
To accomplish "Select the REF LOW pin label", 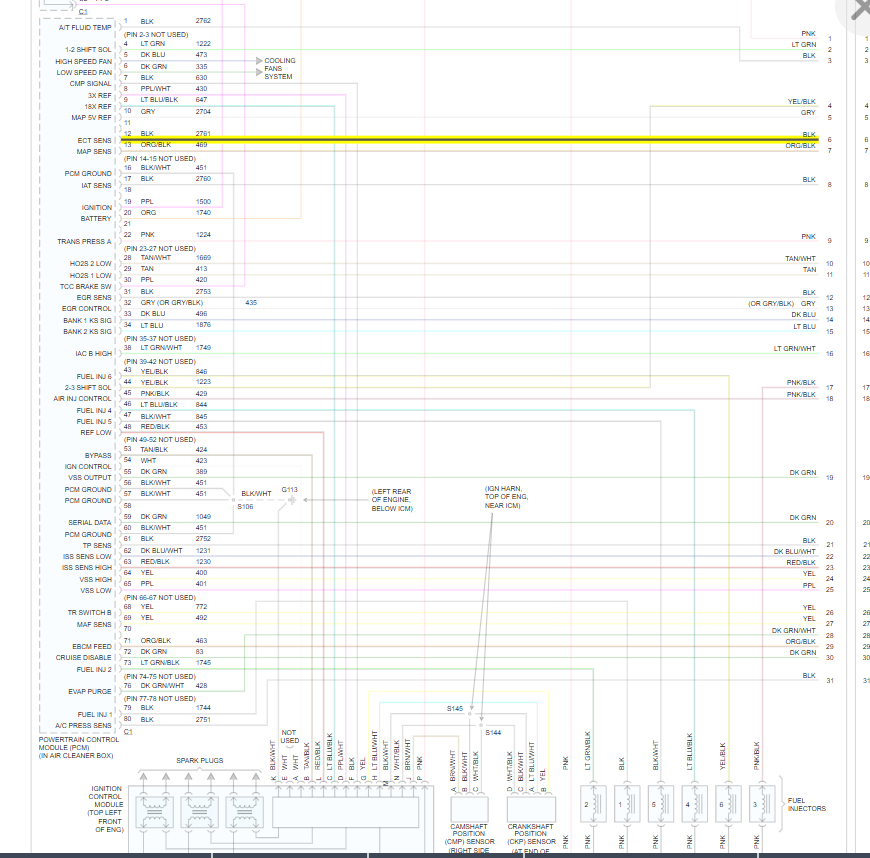I will tap(96, 432).
